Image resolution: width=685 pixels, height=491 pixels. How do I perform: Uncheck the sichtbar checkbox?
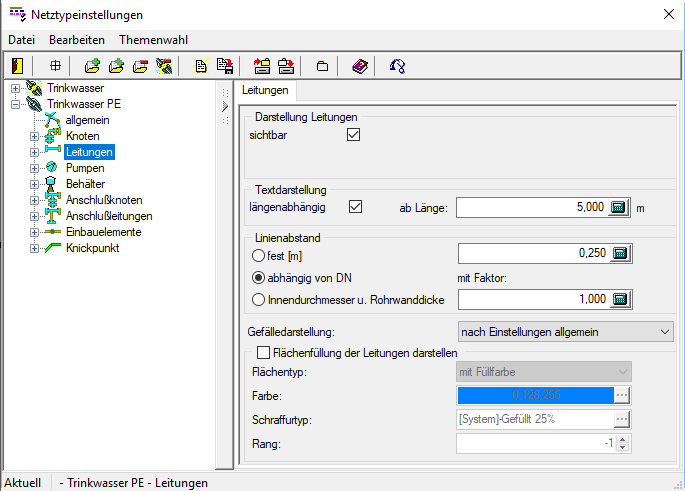(x=353, y=135)
